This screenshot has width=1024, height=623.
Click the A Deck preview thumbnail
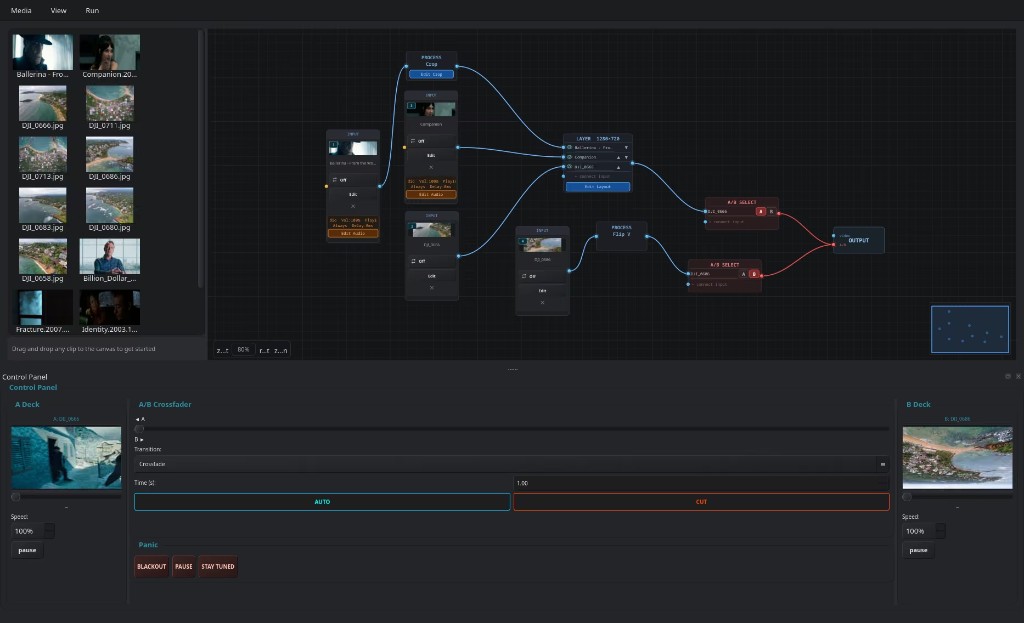click(x=66, y=458)
